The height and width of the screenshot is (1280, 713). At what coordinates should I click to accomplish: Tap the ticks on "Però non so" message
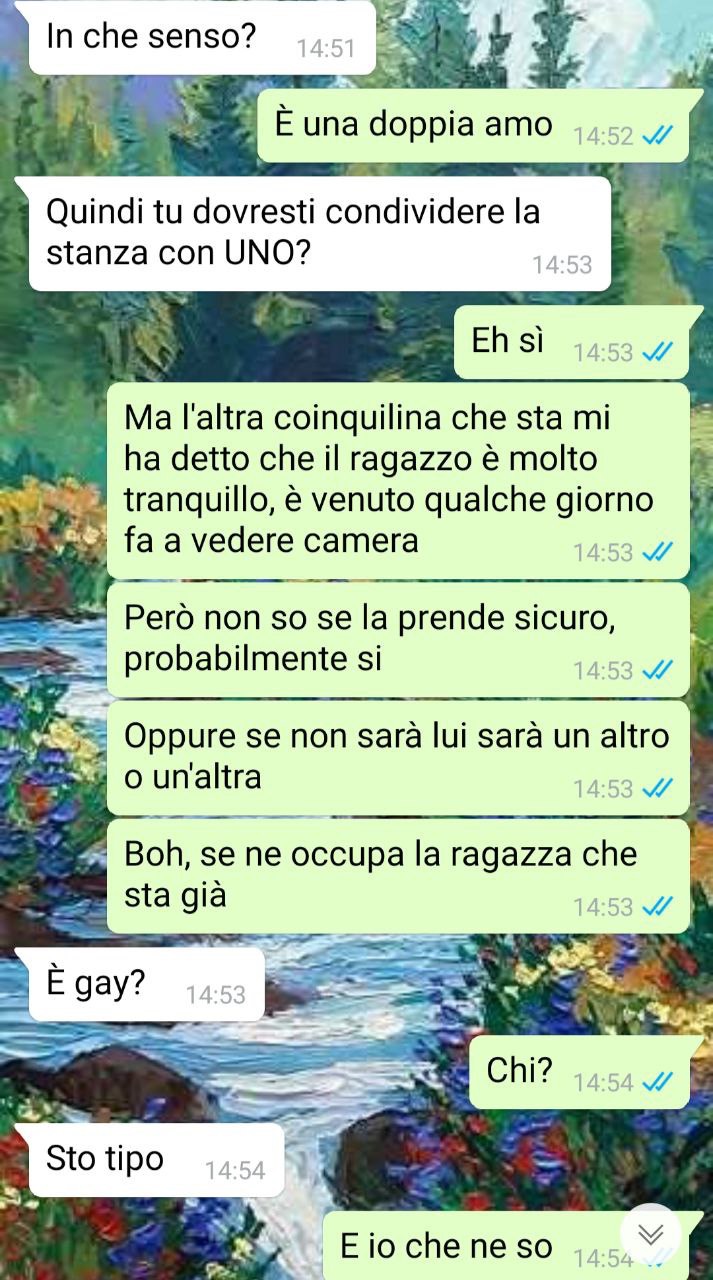pyautogui.click(x=657, y=671)
